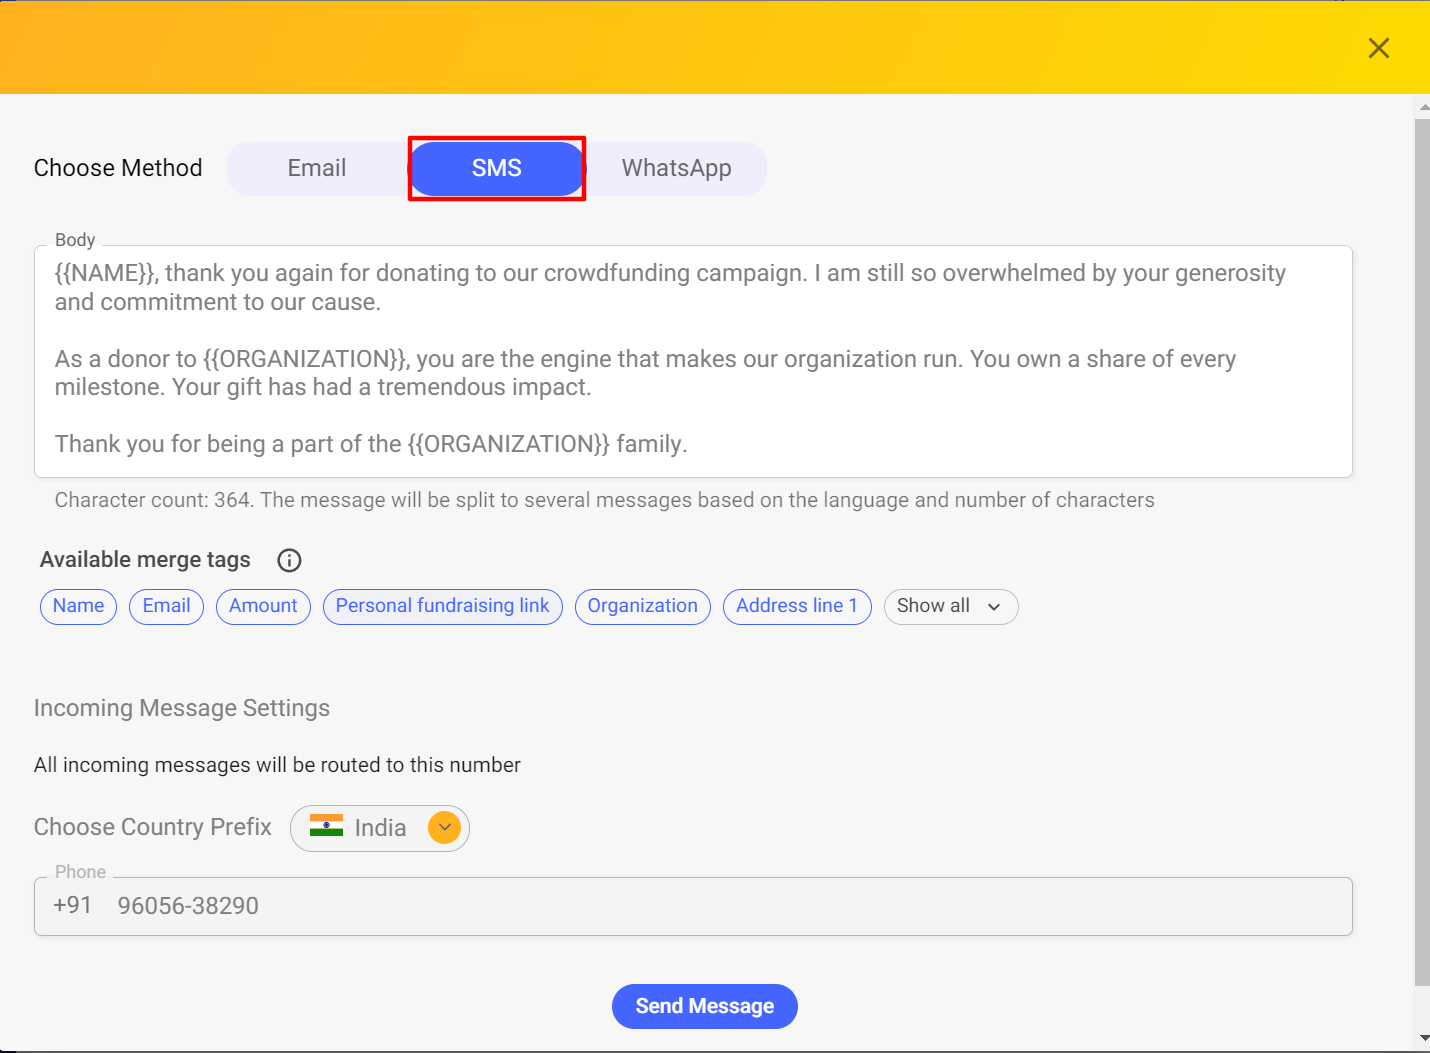Insert the Name merge tag
The width and height of the screenshot is (1430, 1053).
78,606
